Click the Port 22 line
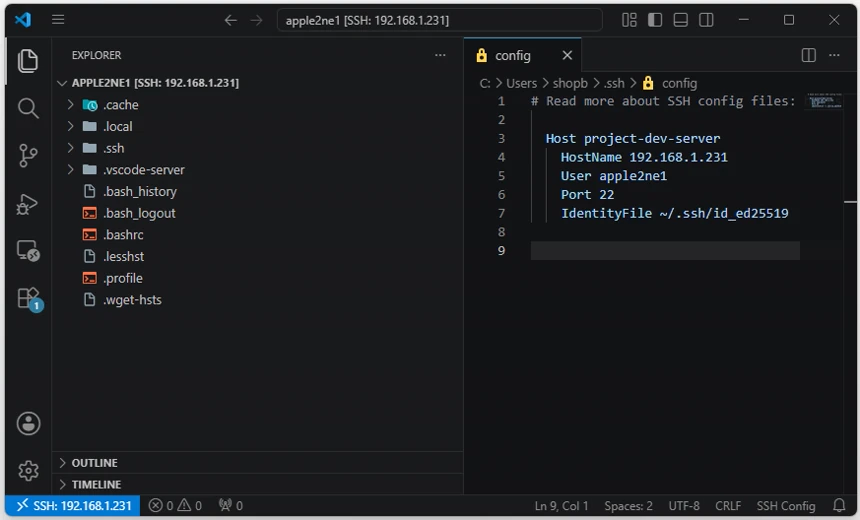860x520 pixels. tap(587, 195)
